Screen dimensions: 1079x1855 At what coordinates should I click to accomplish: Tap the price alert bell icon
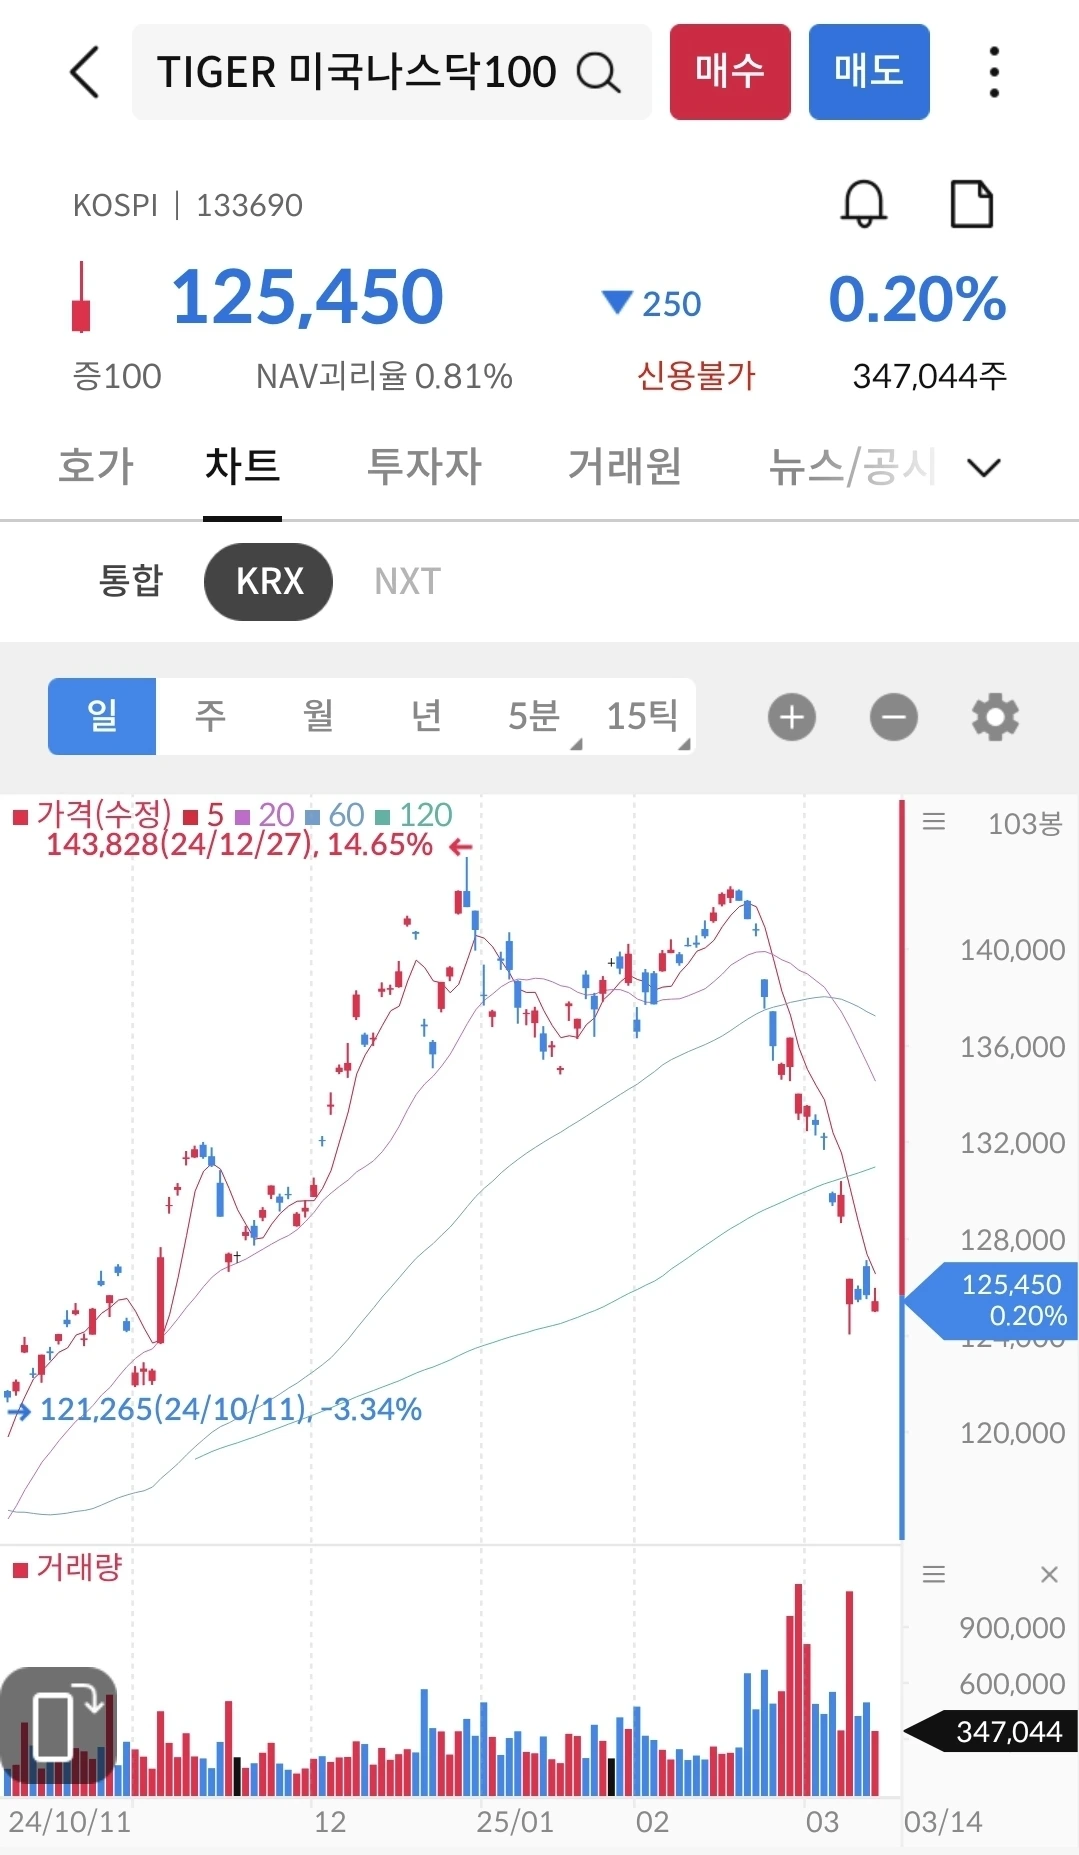[863, 204]
